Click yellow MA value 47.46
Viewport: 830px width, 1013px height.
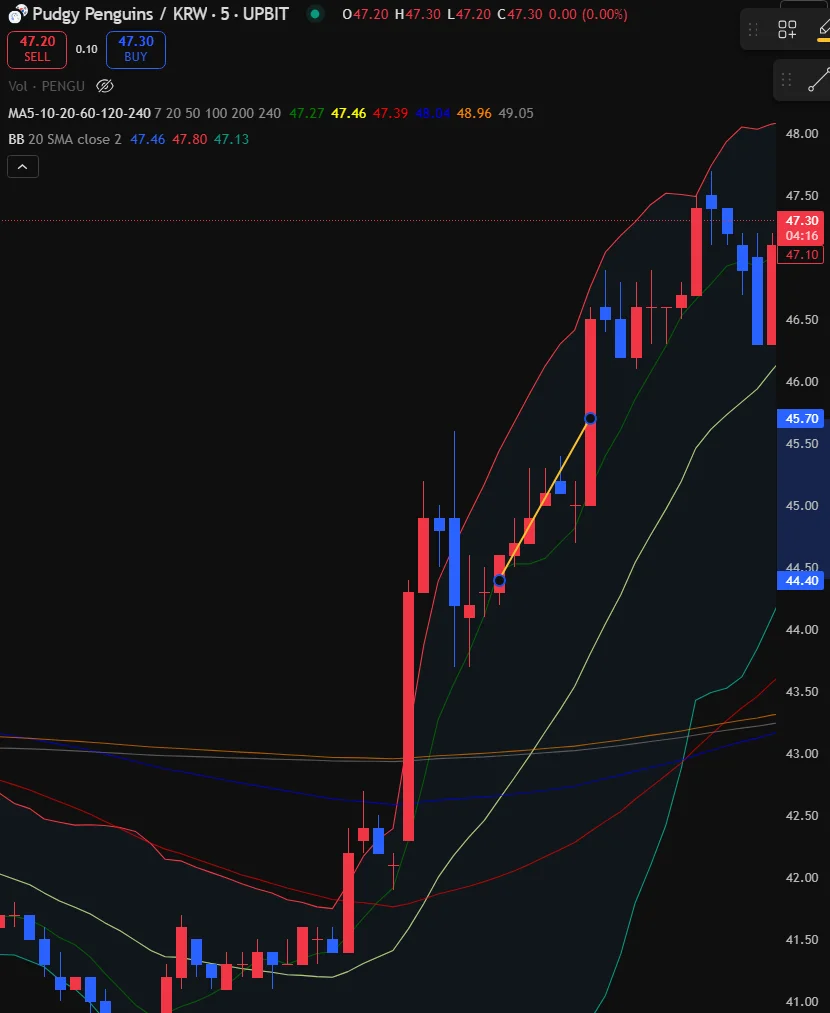tap(348, 113)
